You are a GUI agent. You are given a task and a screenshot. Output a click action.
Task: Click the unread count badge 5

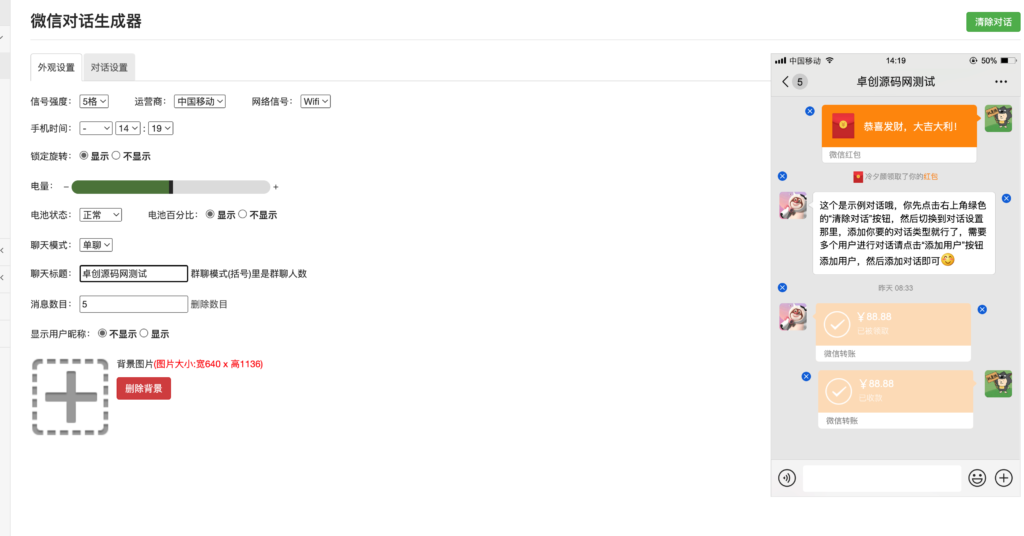point(800,82)
